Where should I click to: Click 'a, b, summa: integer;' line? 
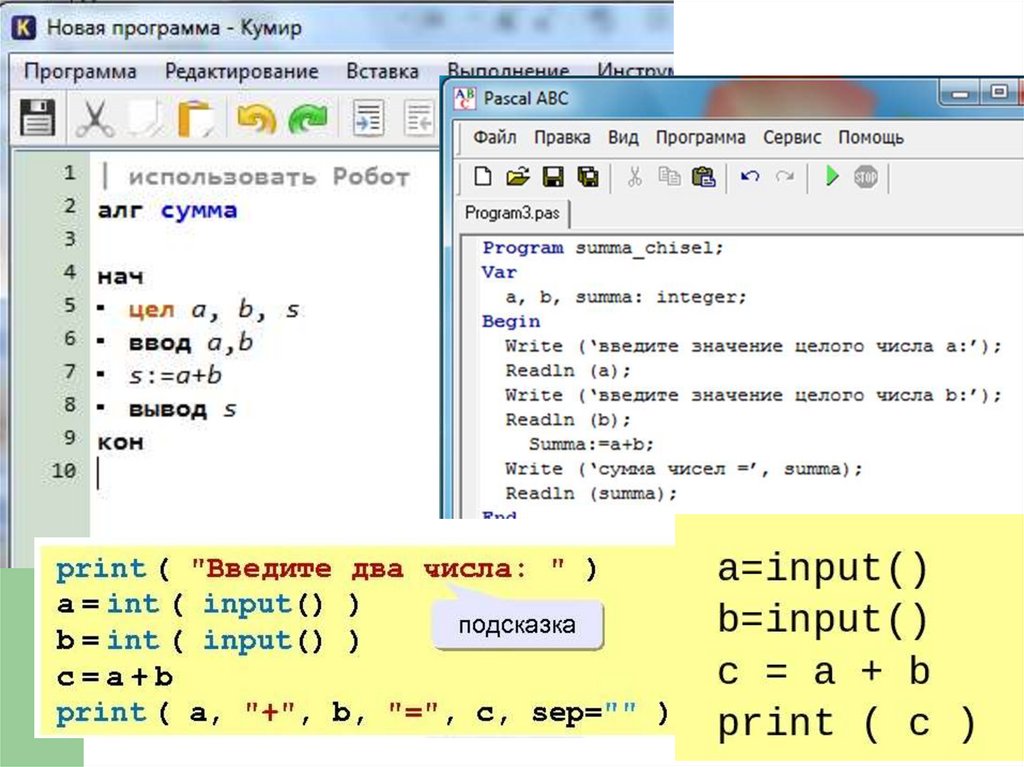tap(626, 297)
